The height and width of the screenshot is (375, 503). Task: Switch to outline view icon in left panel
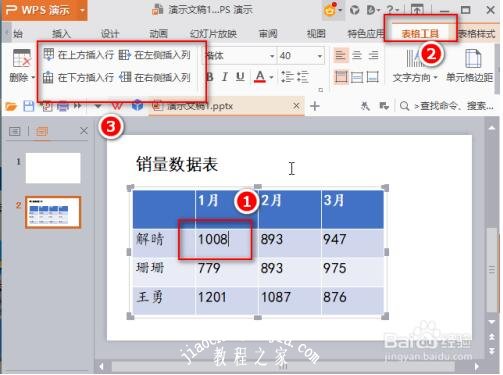pyautogui.click(x=15, y=131)
